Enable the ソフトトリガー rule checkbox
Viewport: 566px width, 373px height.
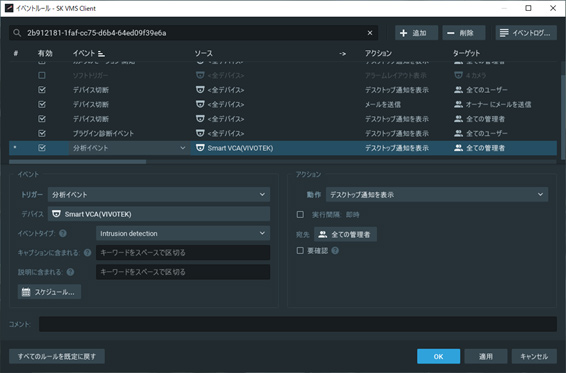click(42, 75)
